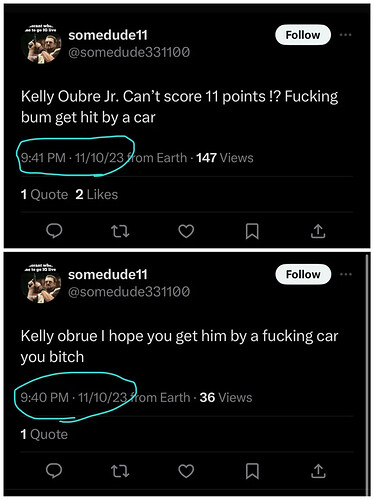Open the @somedude331100 handle in top tweet

129,52
